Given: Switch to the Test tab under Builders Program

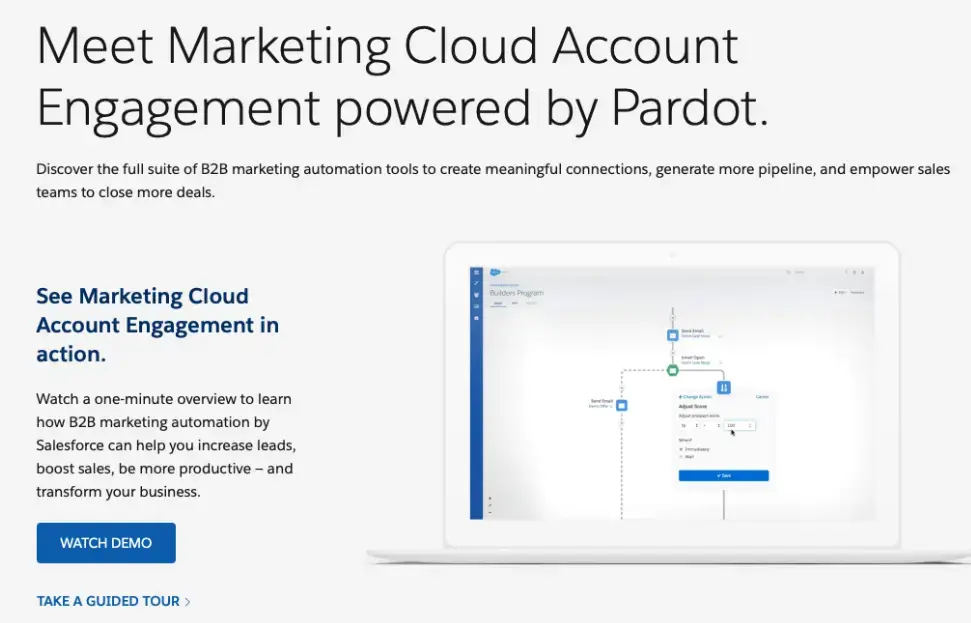Looking at the screenshot, I should [515, 303].
